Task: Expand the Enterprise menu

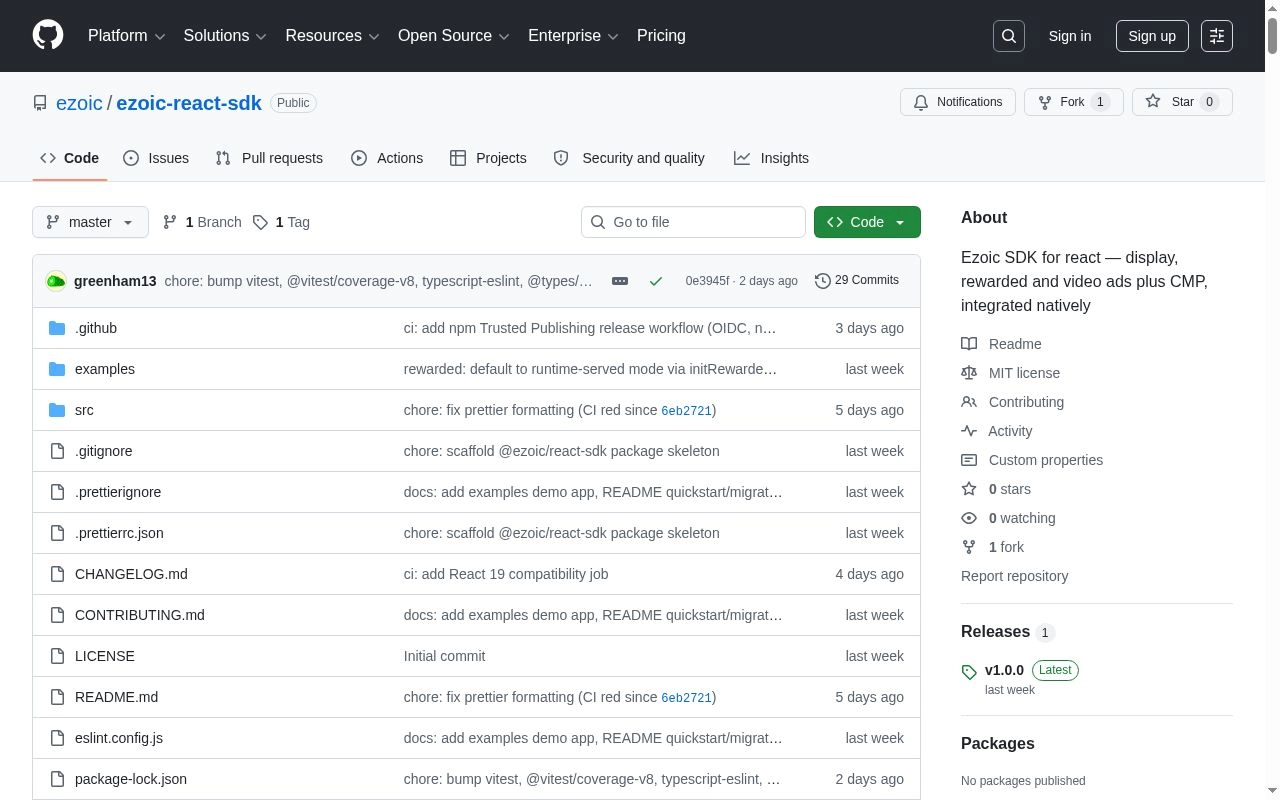Action: (x=573, y=36)
